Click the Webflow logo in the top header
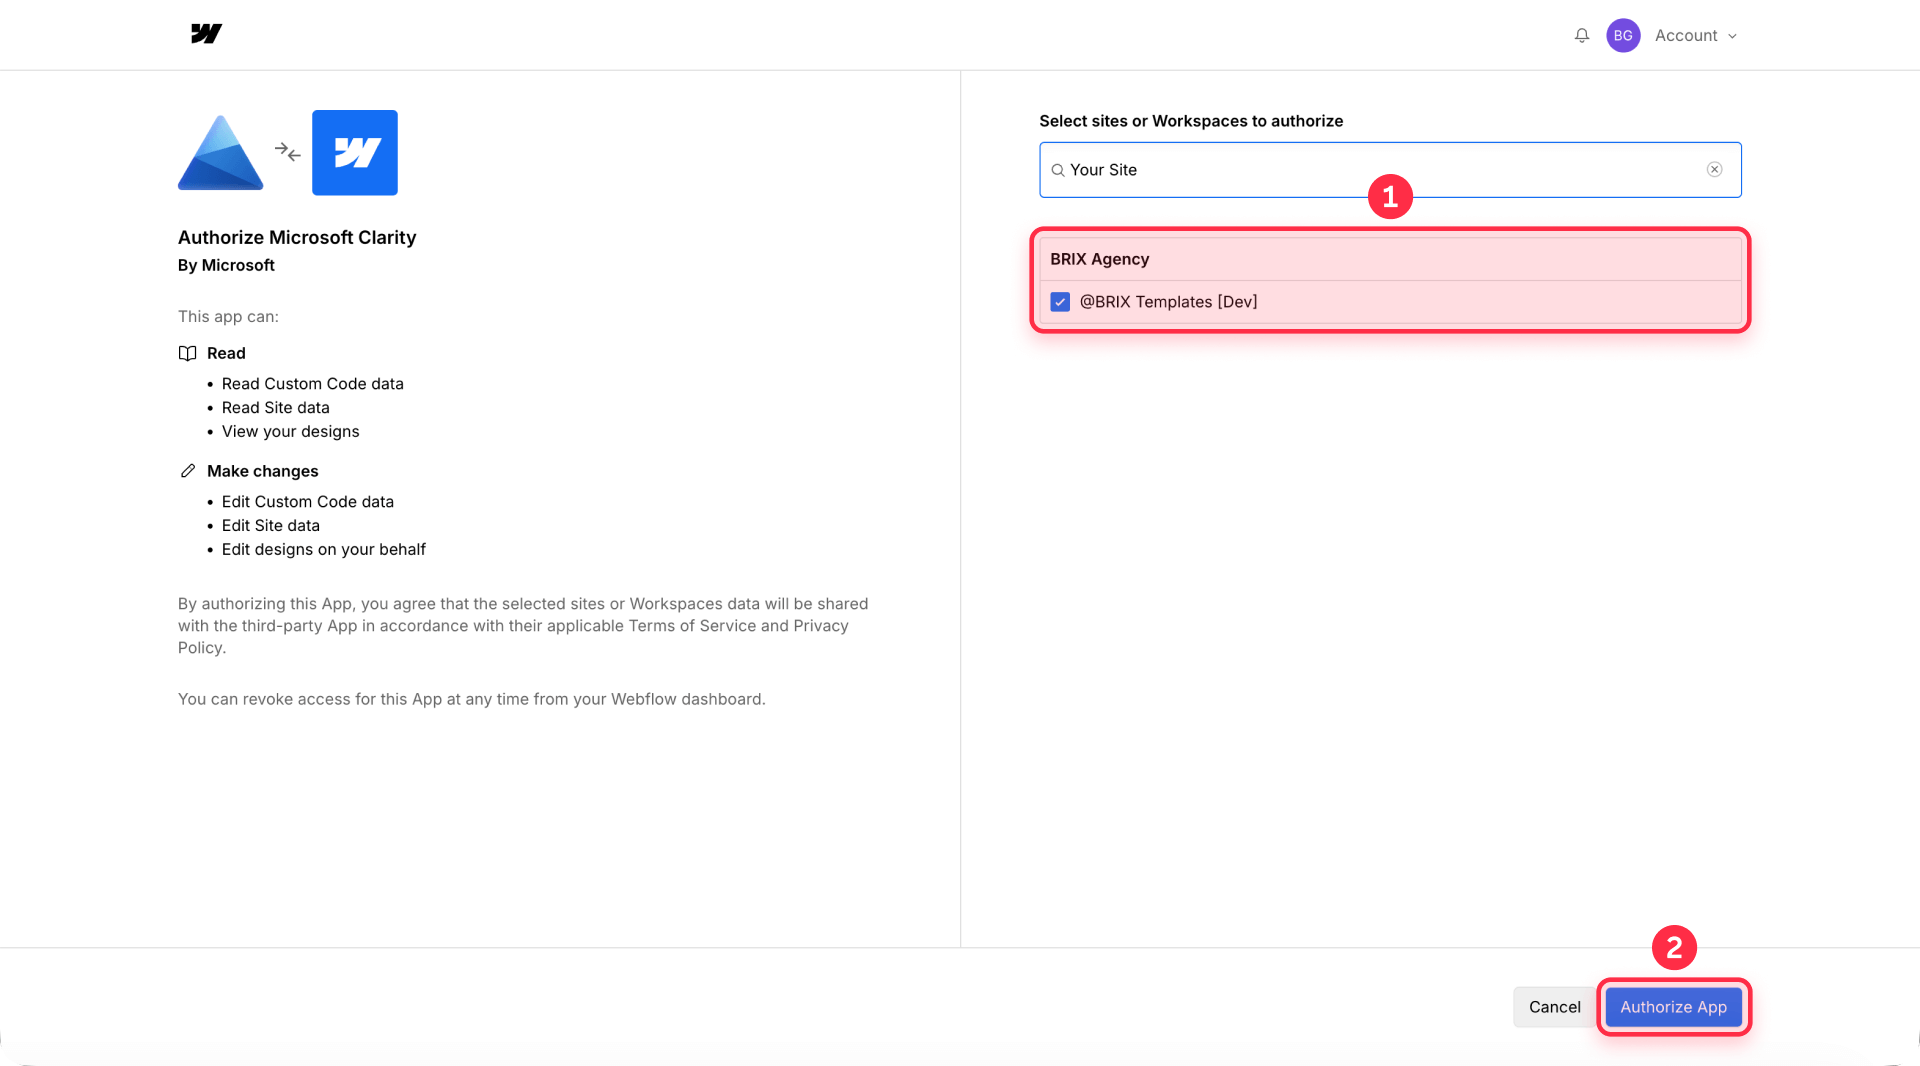1920x1066 pixels. (x=205, y=34)
